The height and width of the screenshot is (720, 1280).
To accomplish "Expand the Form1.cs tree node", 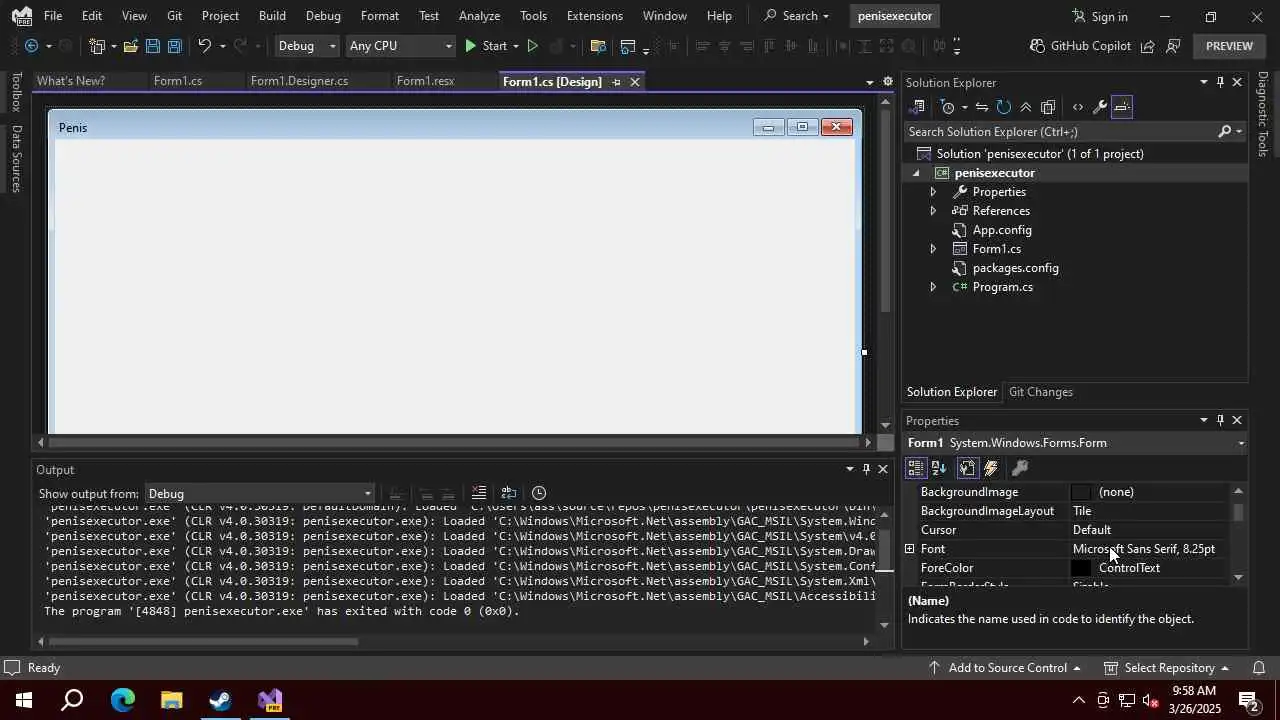I will [x=933, y=249].
